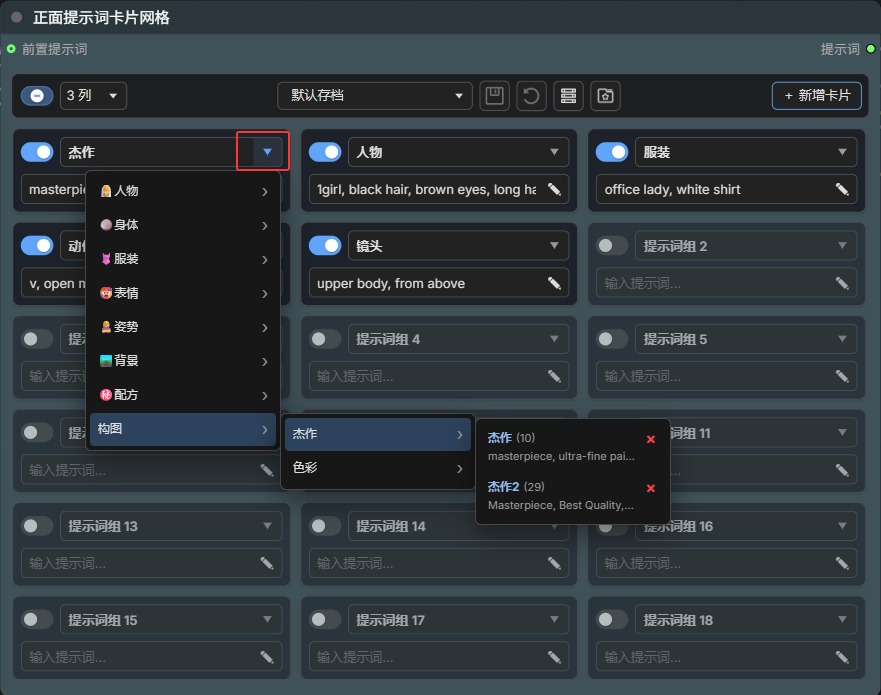
Task: Expand the 人物 card dropdown
Action: (x=555, y=152)
